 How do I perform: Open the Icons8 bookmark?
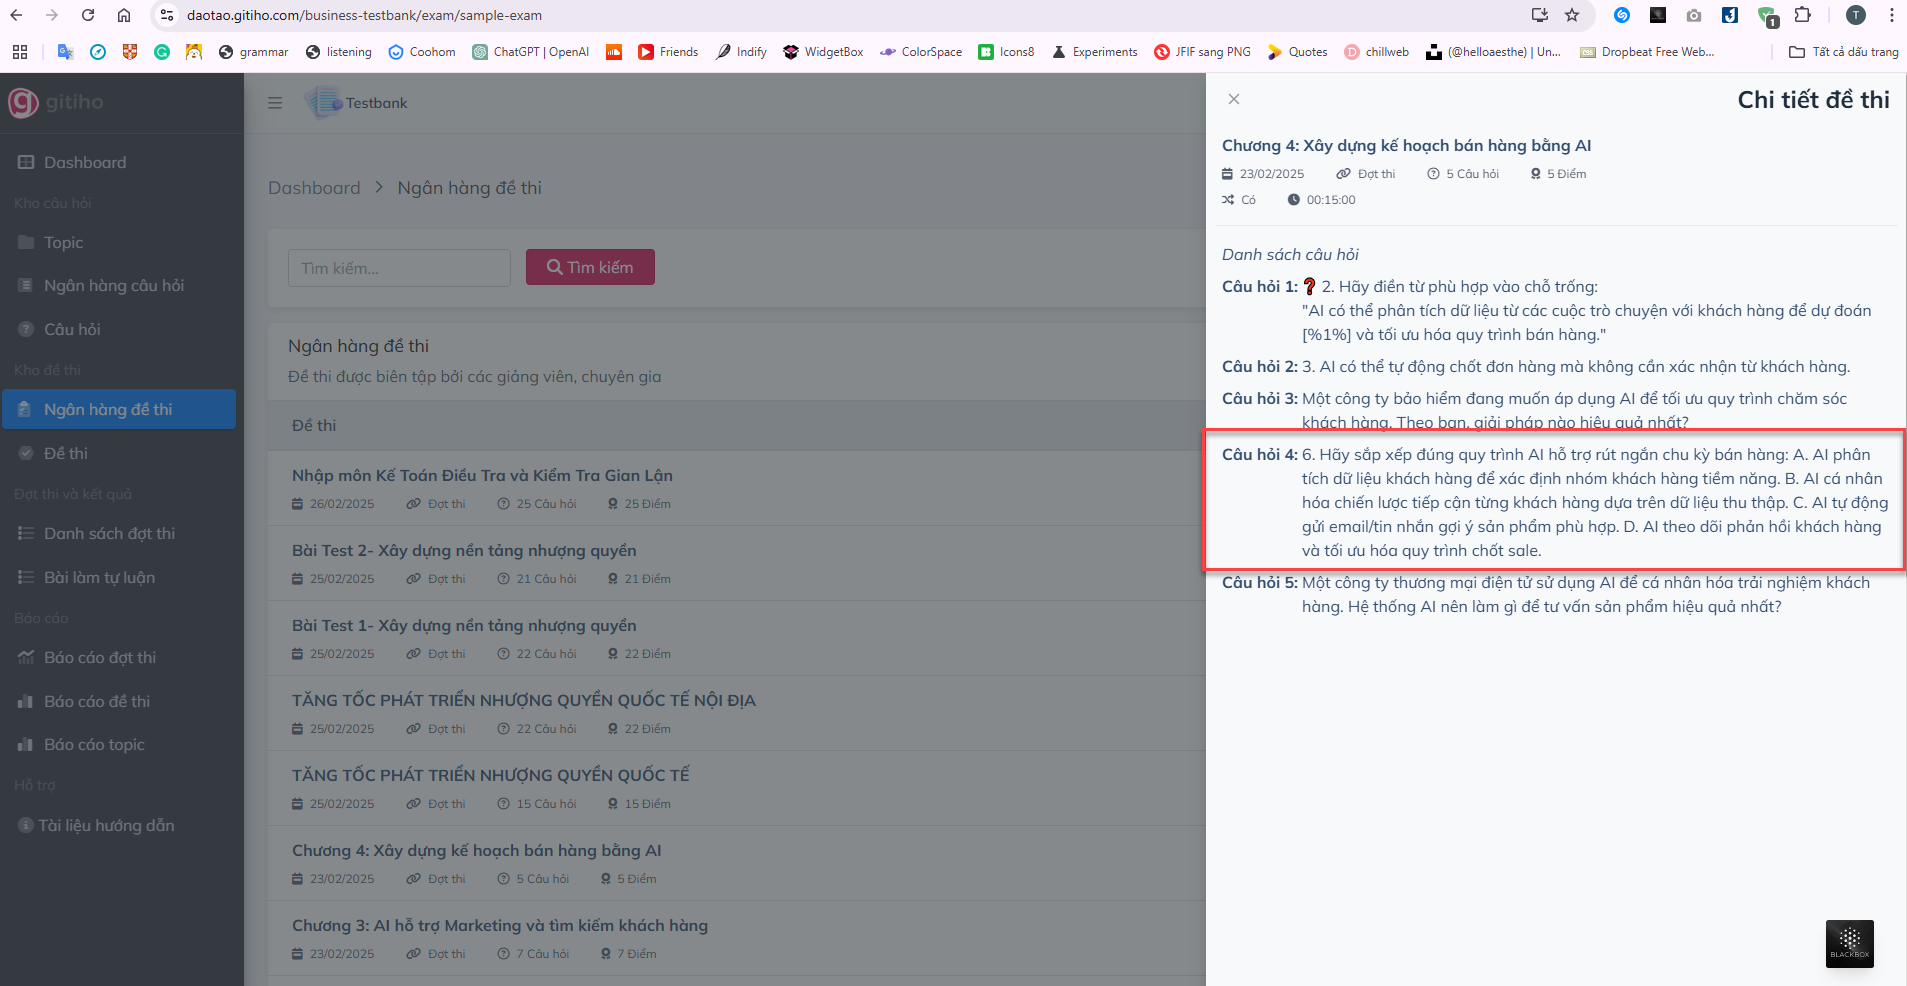[1006, 52]
